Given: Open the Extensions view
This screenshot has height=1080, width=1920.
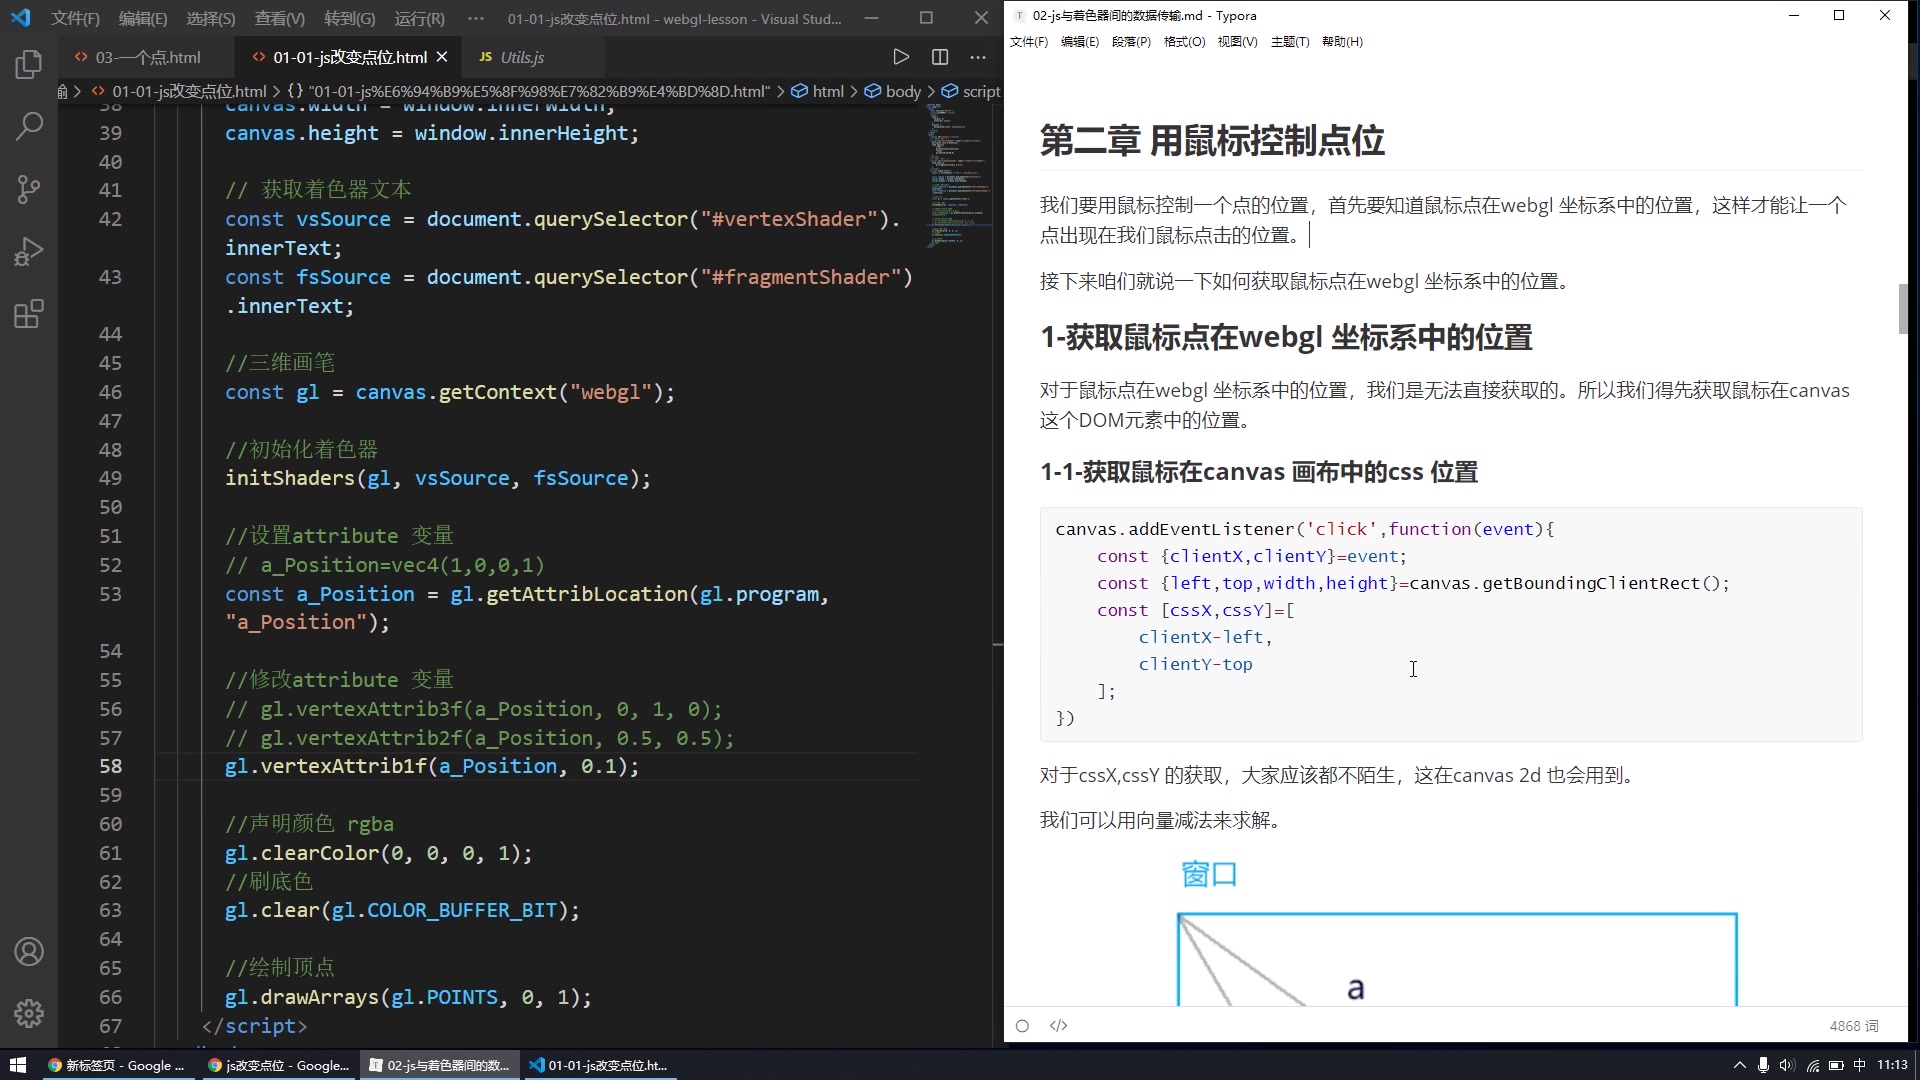Looking at the screenshot, I should coord(29,314).
